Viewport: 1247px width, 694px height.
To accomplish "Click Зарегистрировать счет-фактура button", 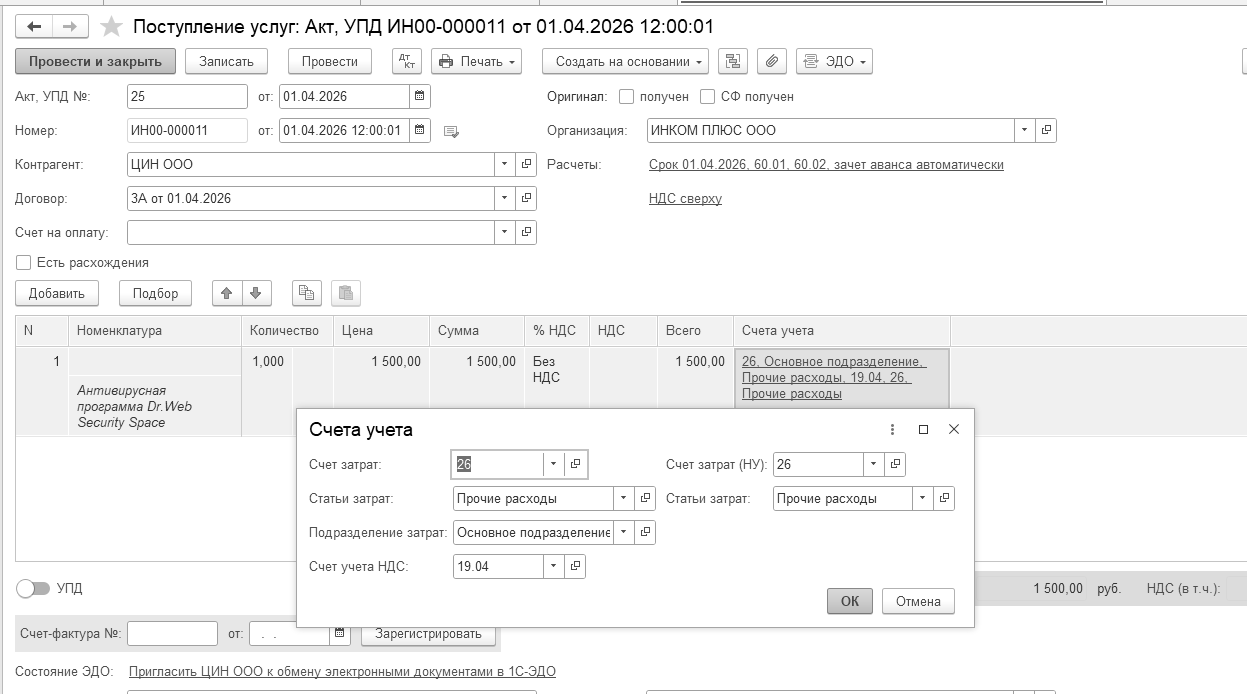I will pos(428,633).
